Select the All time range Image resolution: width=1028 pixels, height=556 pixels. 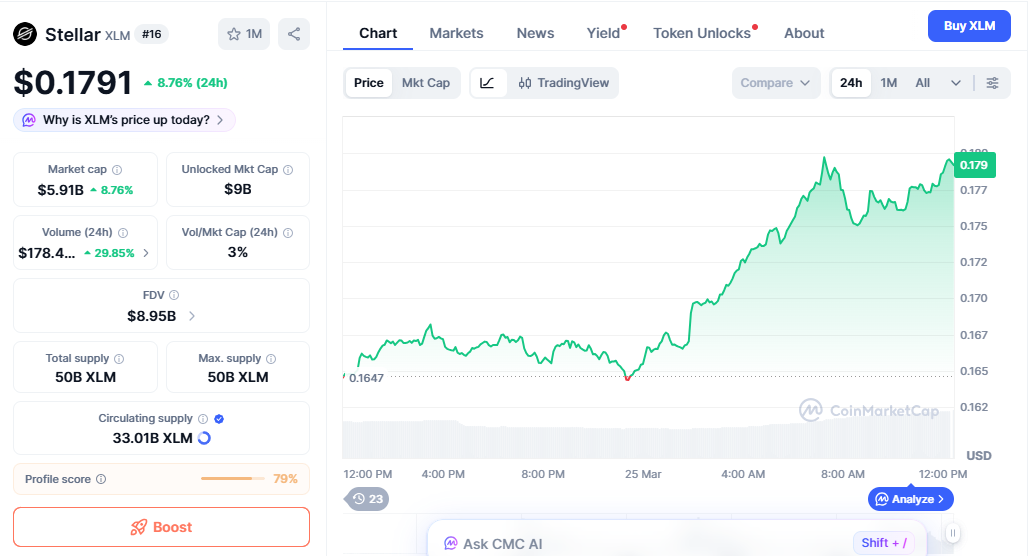tap(922, 83)
